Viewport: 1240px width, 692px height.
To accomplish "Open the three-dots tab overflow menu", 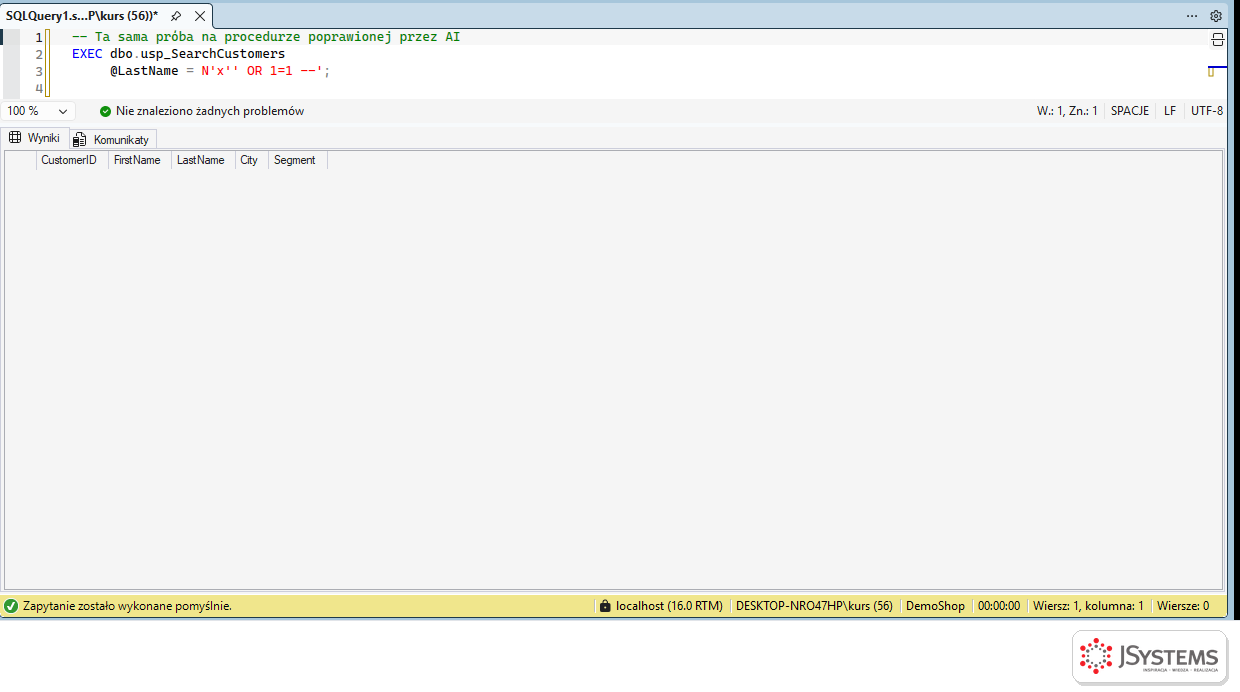I will pyautogui.click(x=1192, y=16).
